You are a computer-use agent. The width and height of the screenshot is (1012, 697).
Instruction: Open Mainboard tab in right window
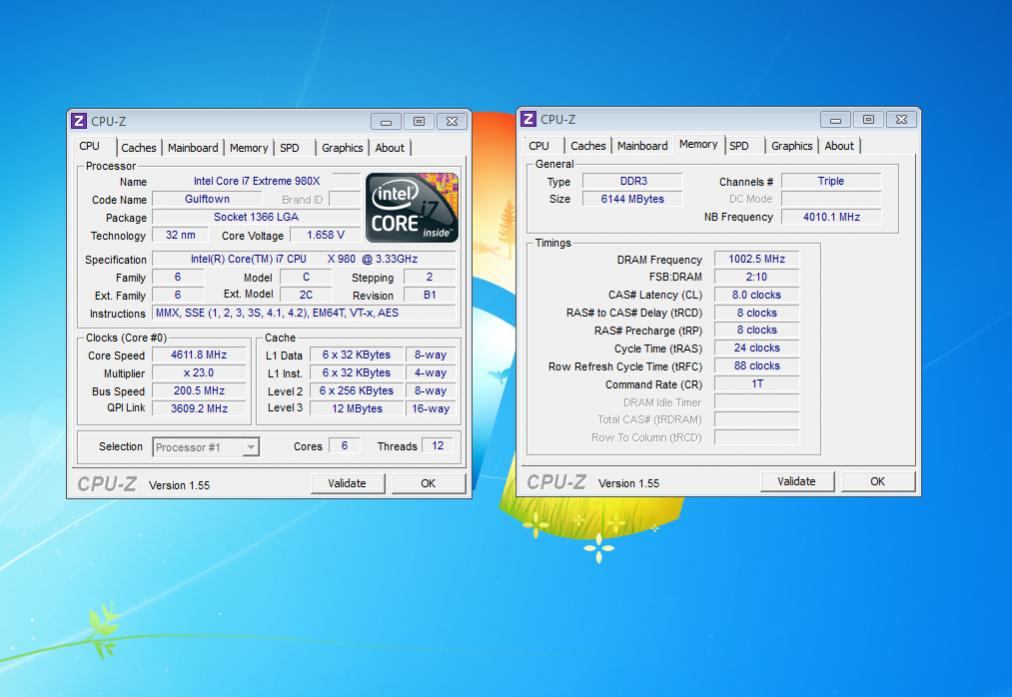click(642, 146)
